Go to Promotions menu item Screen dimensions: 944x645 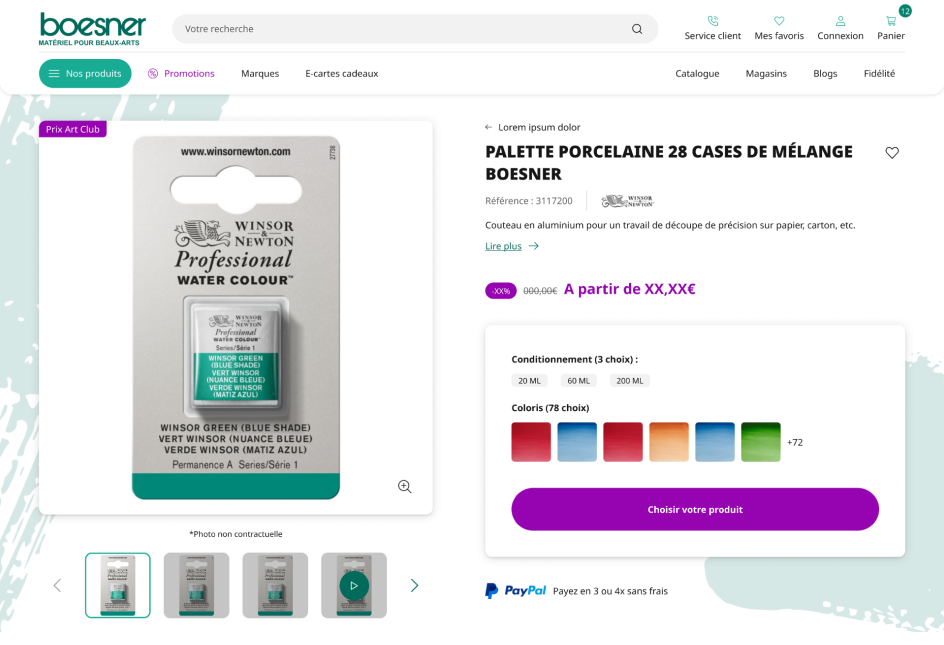pyautogui.click(x=181, y=73)
